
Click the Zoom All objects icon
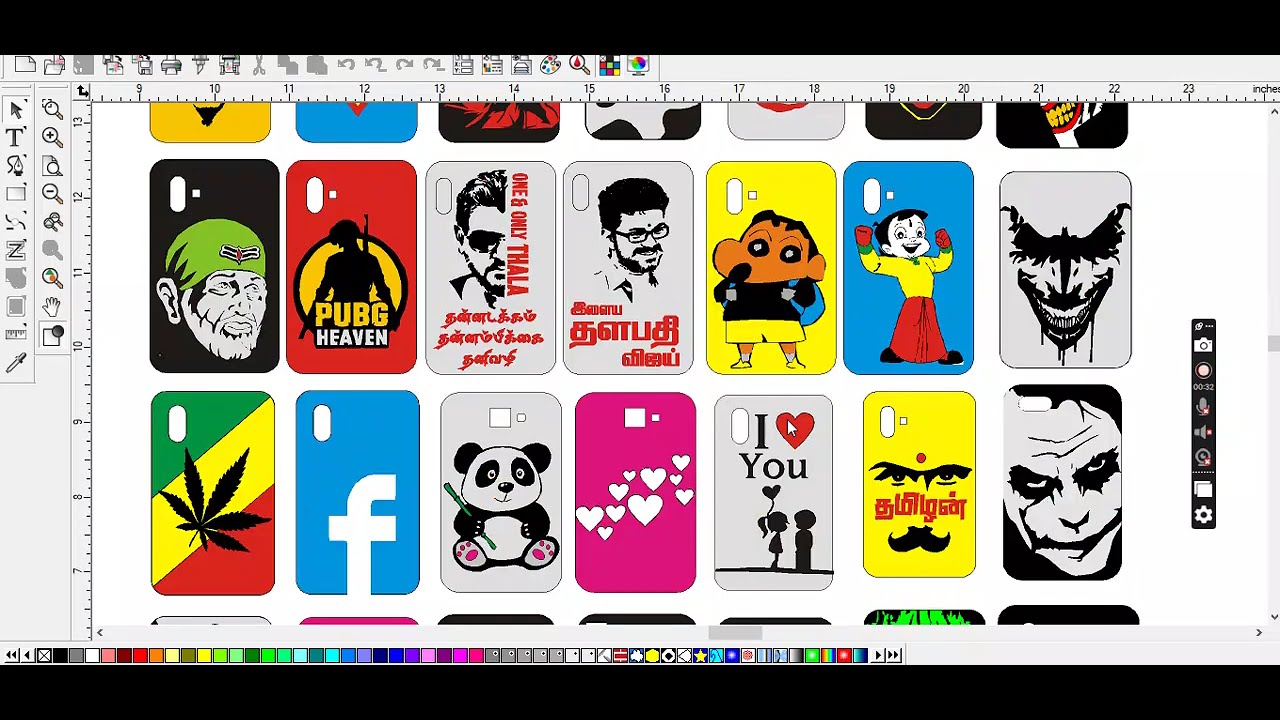[x=52, y=277]
